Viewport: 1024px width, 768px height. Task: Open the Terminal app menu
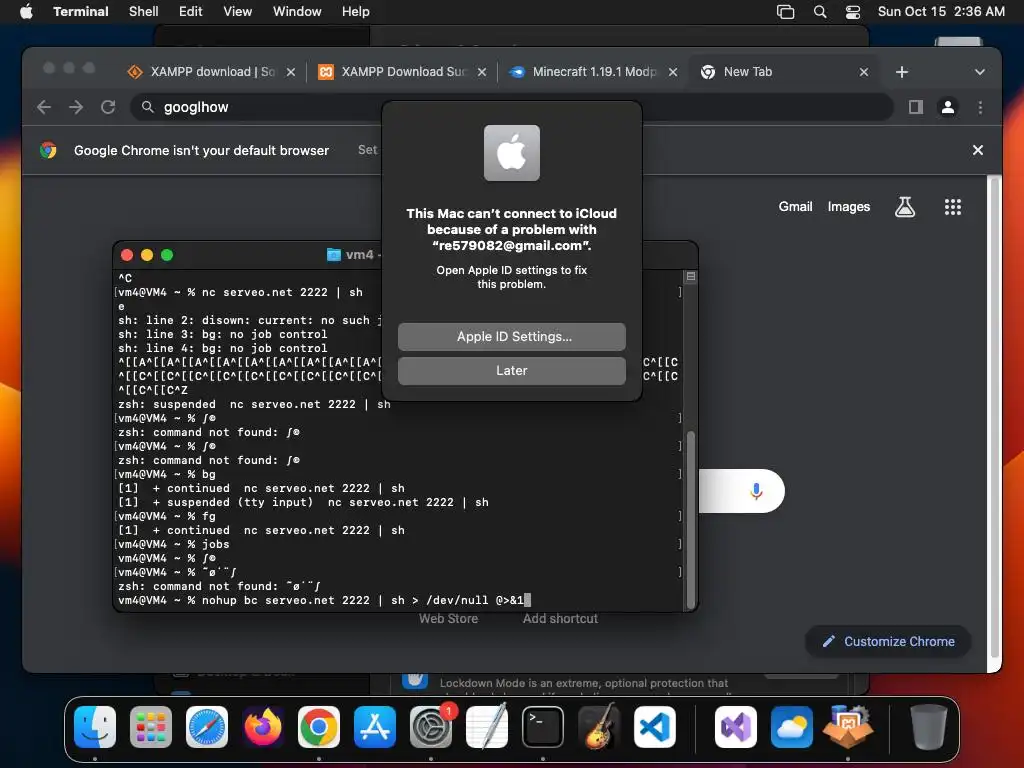(81, 11)
